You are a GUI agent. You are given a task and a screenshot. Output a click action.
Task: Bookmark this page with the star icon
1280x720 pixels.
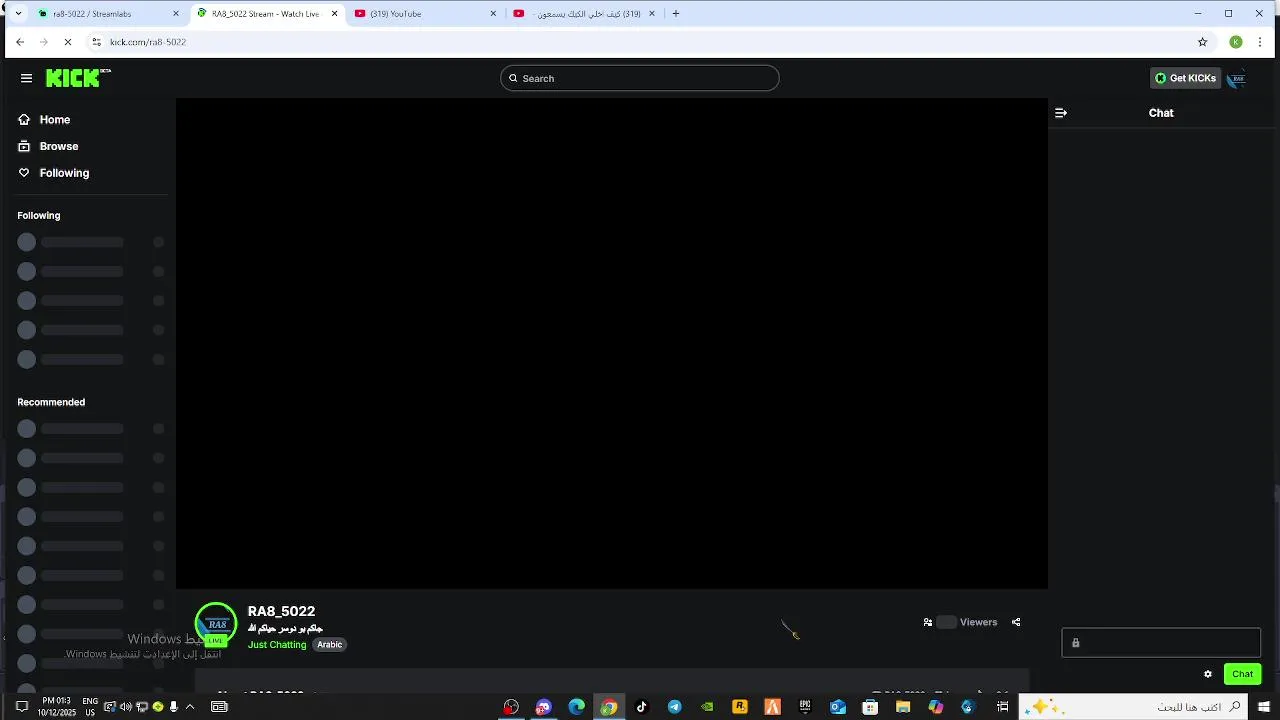(1203, 42)
